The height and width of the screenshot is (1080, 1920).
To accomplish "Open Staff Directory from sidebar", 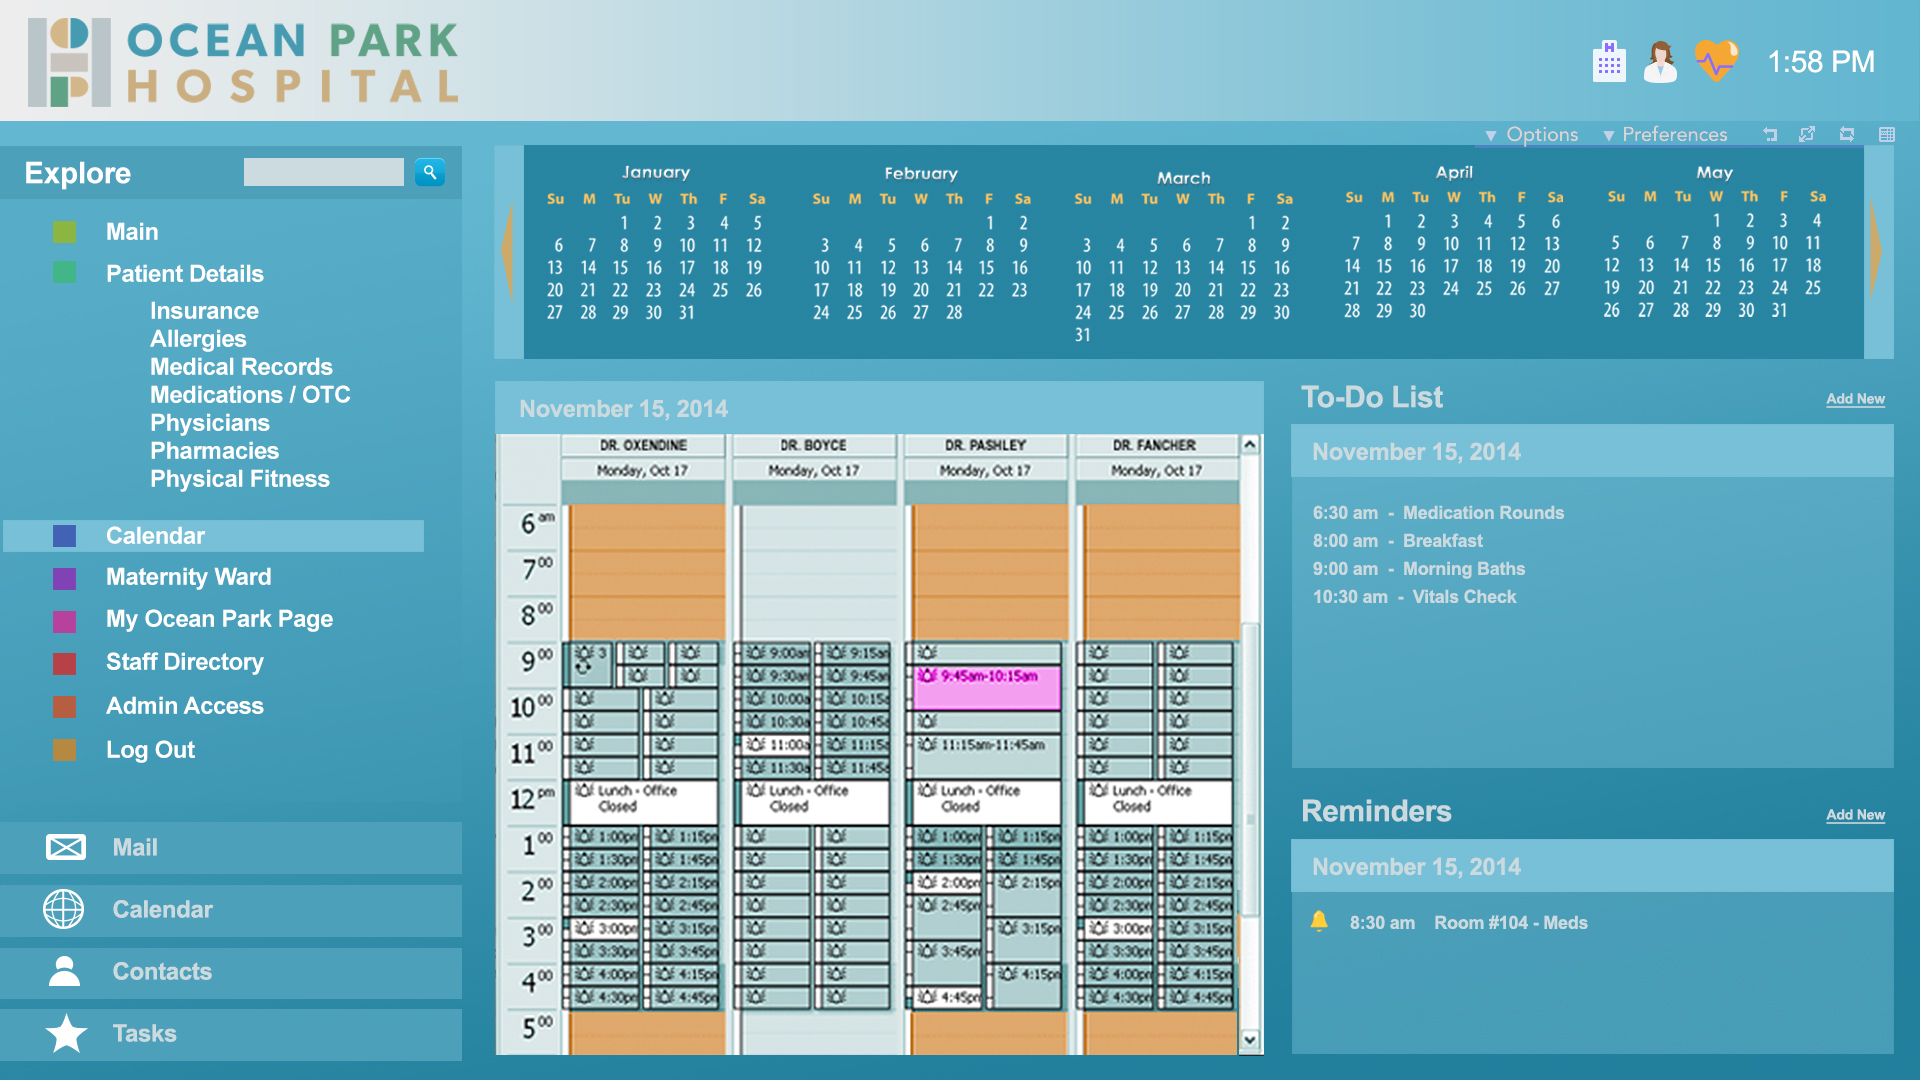I will tap(185, 662).
